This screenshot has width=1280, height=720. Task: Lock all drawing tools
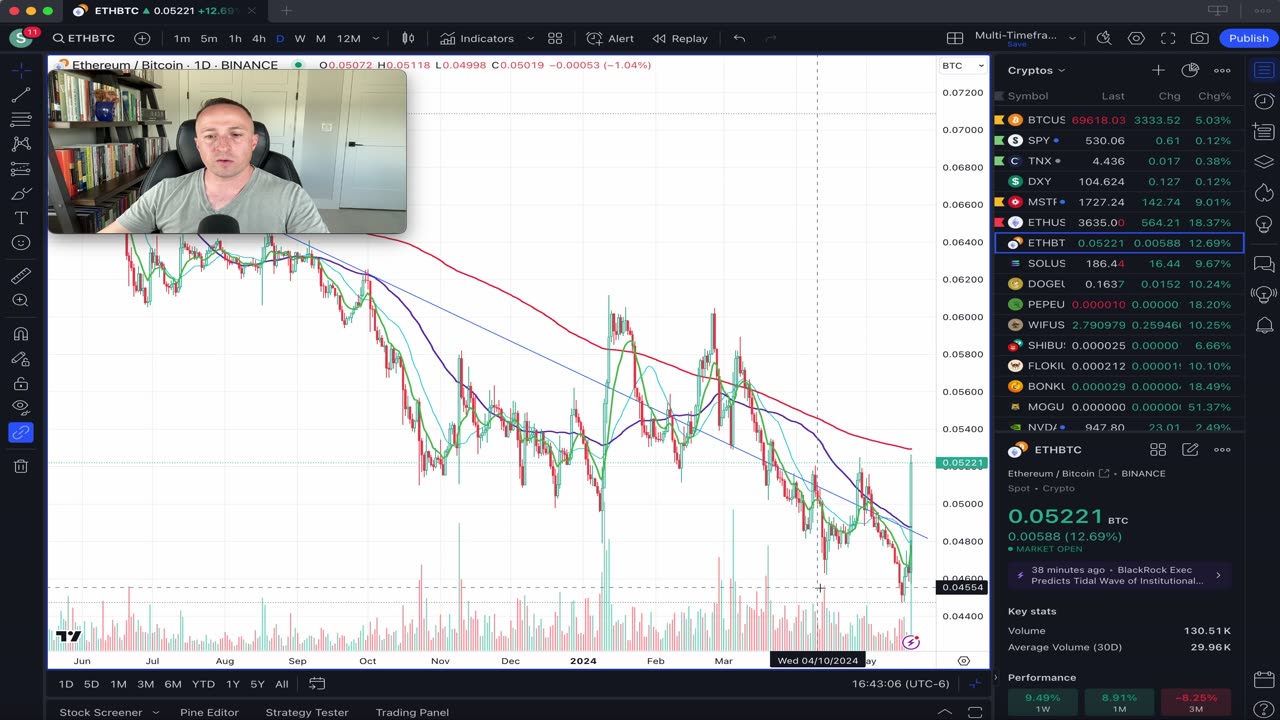20,383
